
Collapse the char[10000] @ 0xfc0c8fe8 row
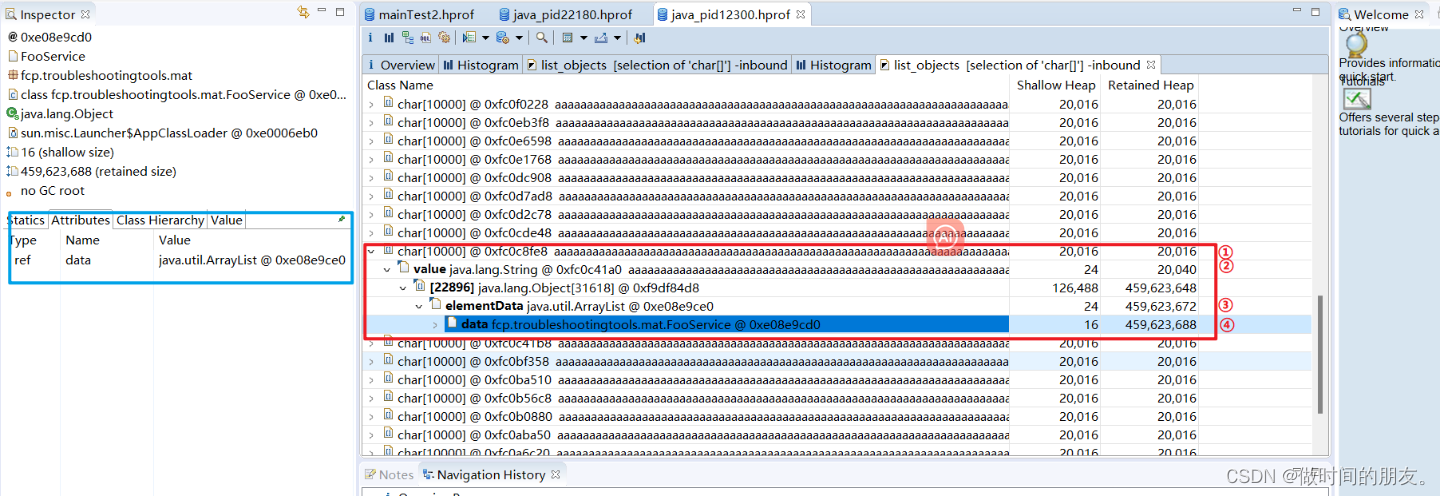tap(372, 251)
